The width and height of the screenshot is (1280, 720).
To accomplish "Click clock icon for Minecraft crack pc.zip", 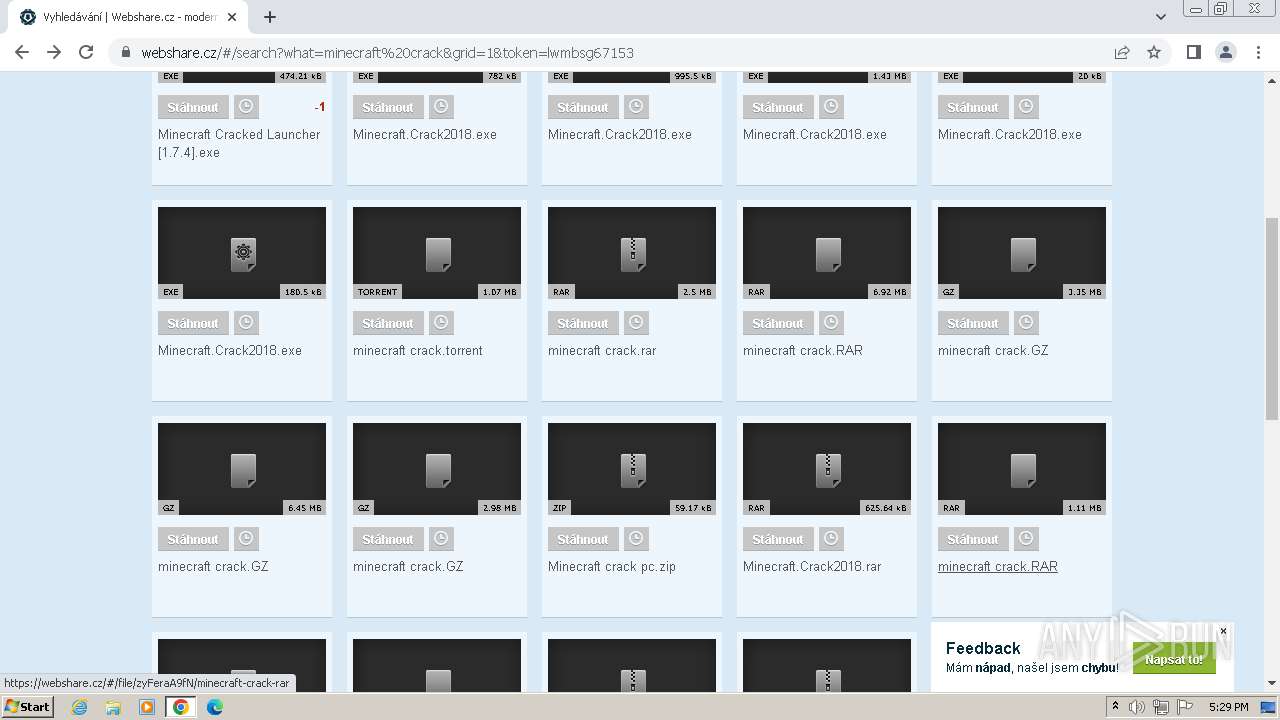I will [636, 539].
